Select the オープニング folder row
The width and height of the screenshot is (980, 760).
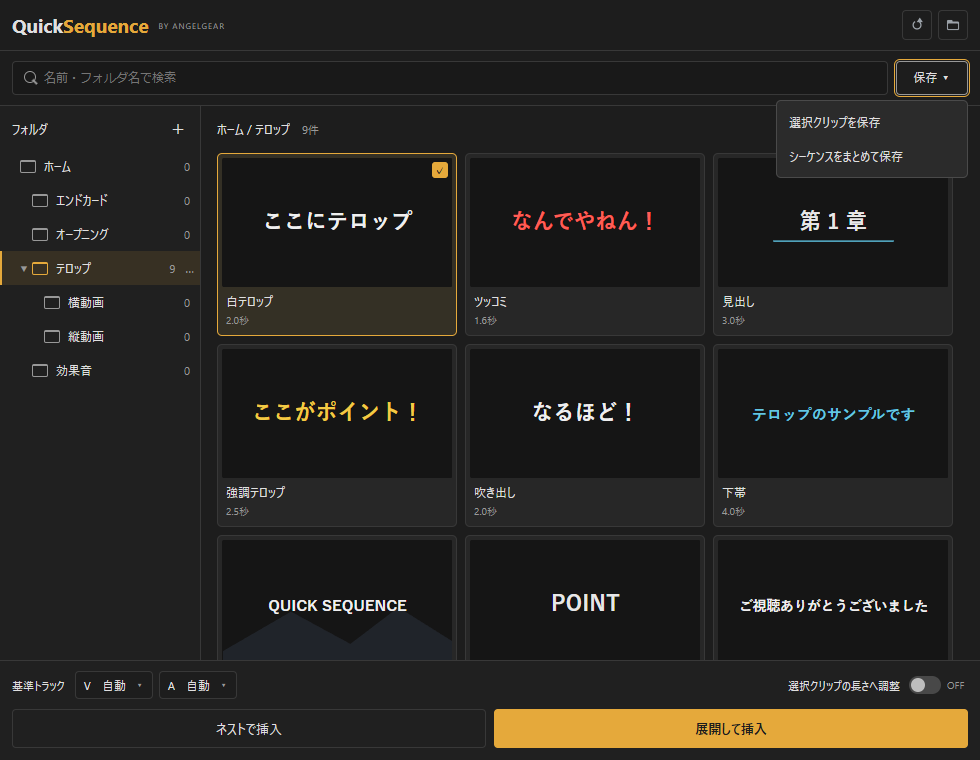(100, 234)
